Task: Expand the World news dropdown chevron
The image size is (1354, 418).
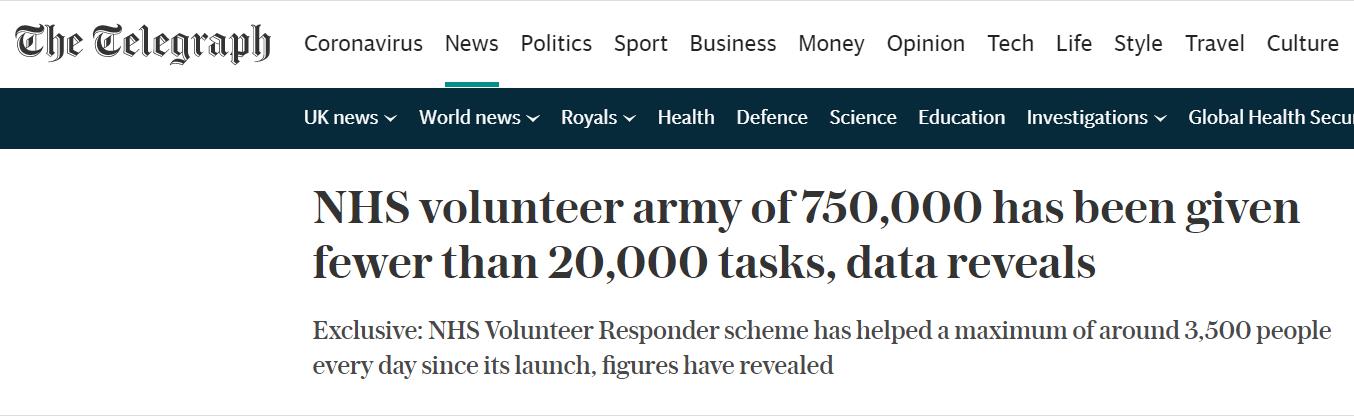Action: click(533, 119)
